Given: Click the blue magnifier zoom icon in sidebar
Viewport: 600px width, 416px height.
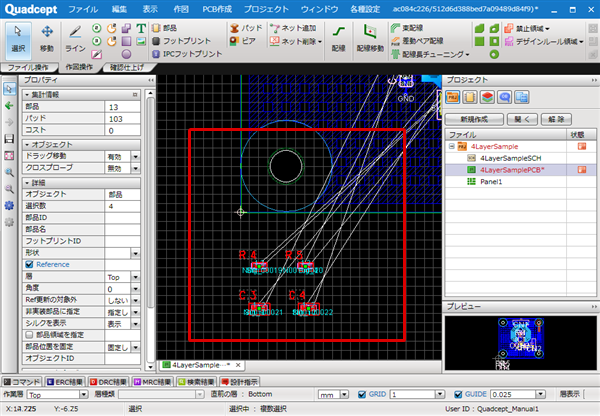Looking at the screenshot, I should pyautogui.click(x=9, y=172).
